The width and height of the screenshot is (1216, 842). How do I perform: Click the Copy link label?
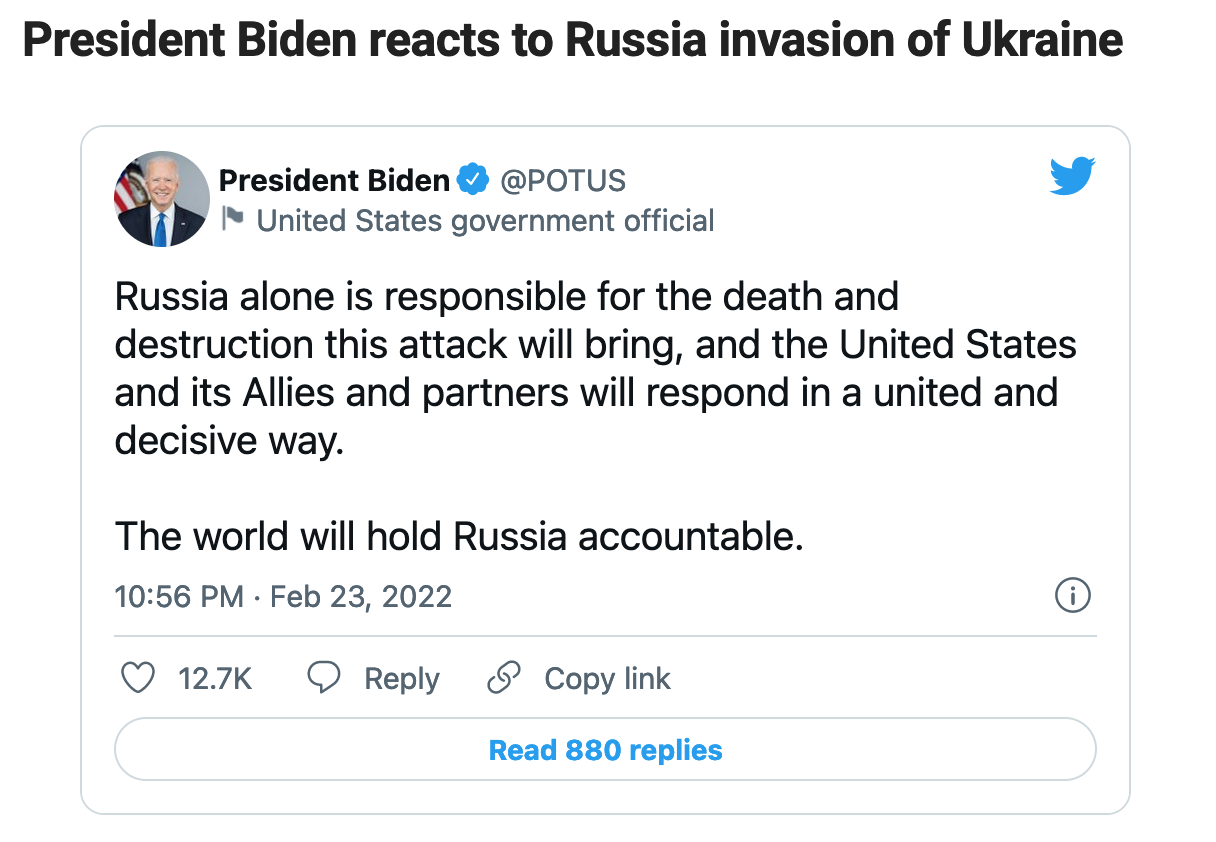(x=607, y=679)
